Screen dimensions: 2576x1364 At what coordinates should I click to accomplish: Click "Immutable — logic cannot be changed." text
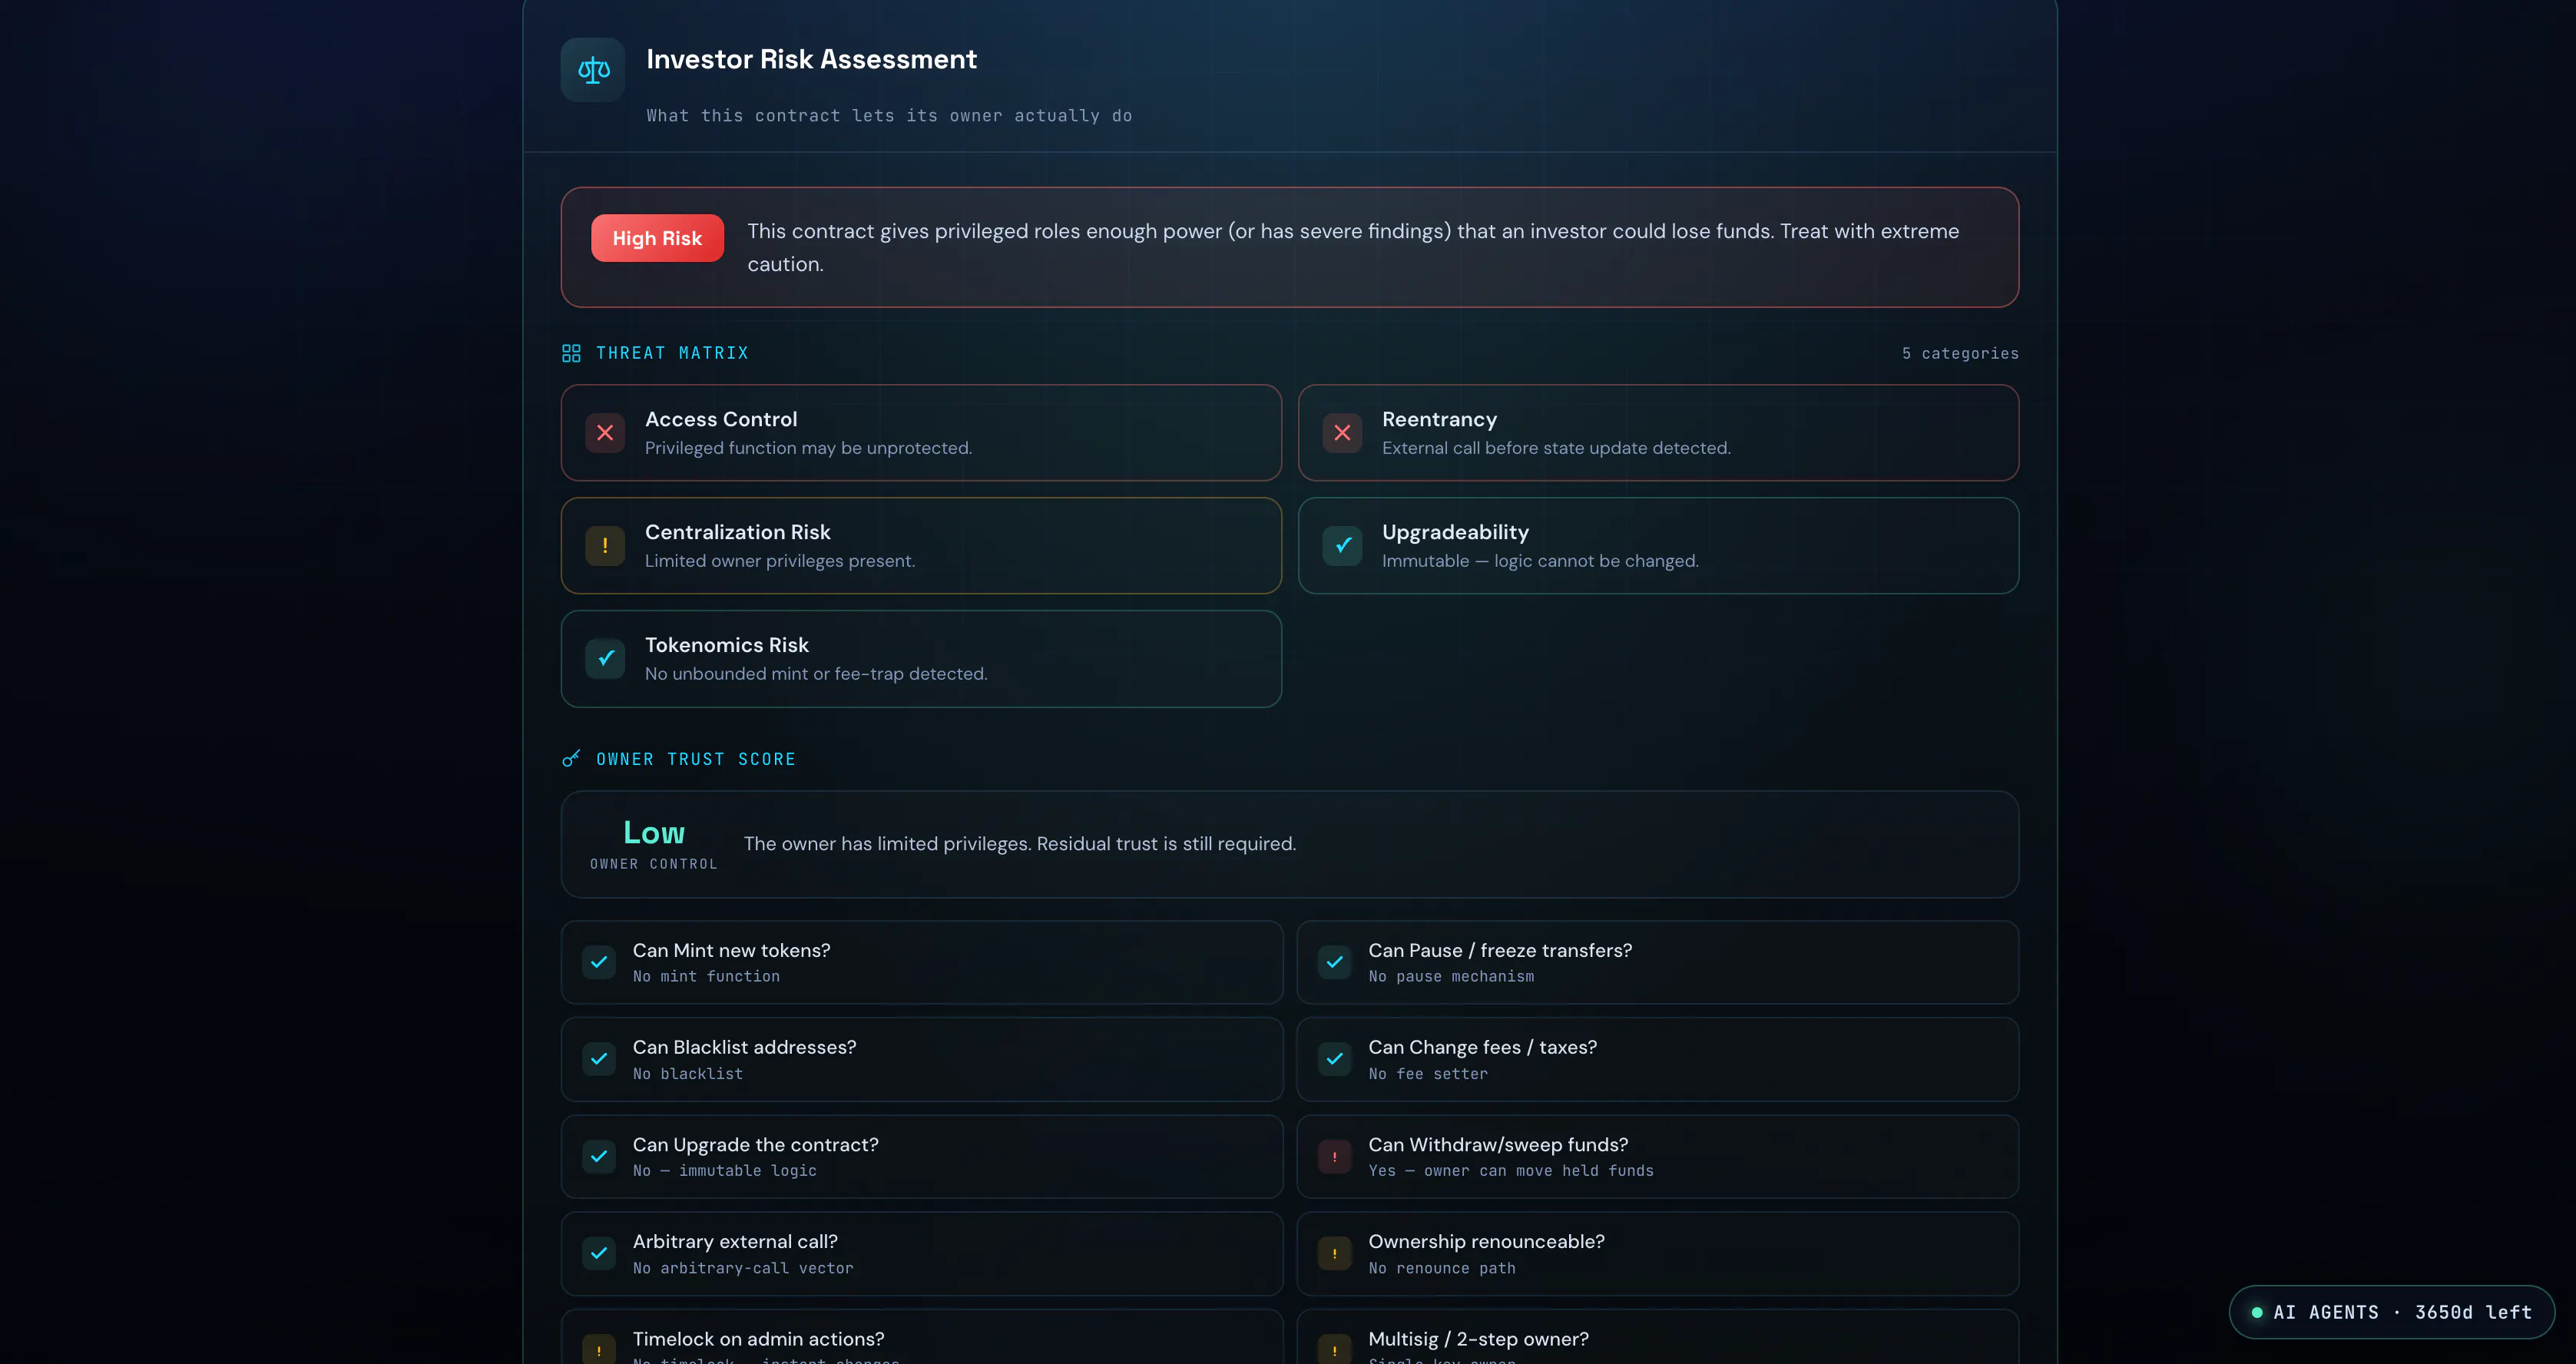pyautogui.click(x=1540, y=561)
